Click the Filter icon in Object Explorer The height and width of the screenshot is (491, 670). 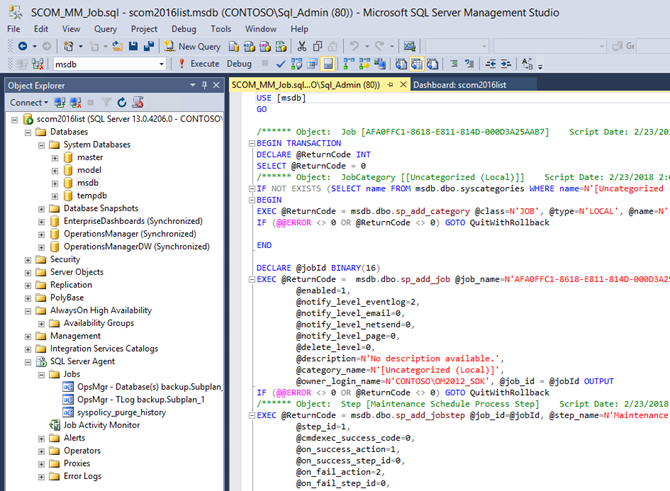click(x=107, y=102)
